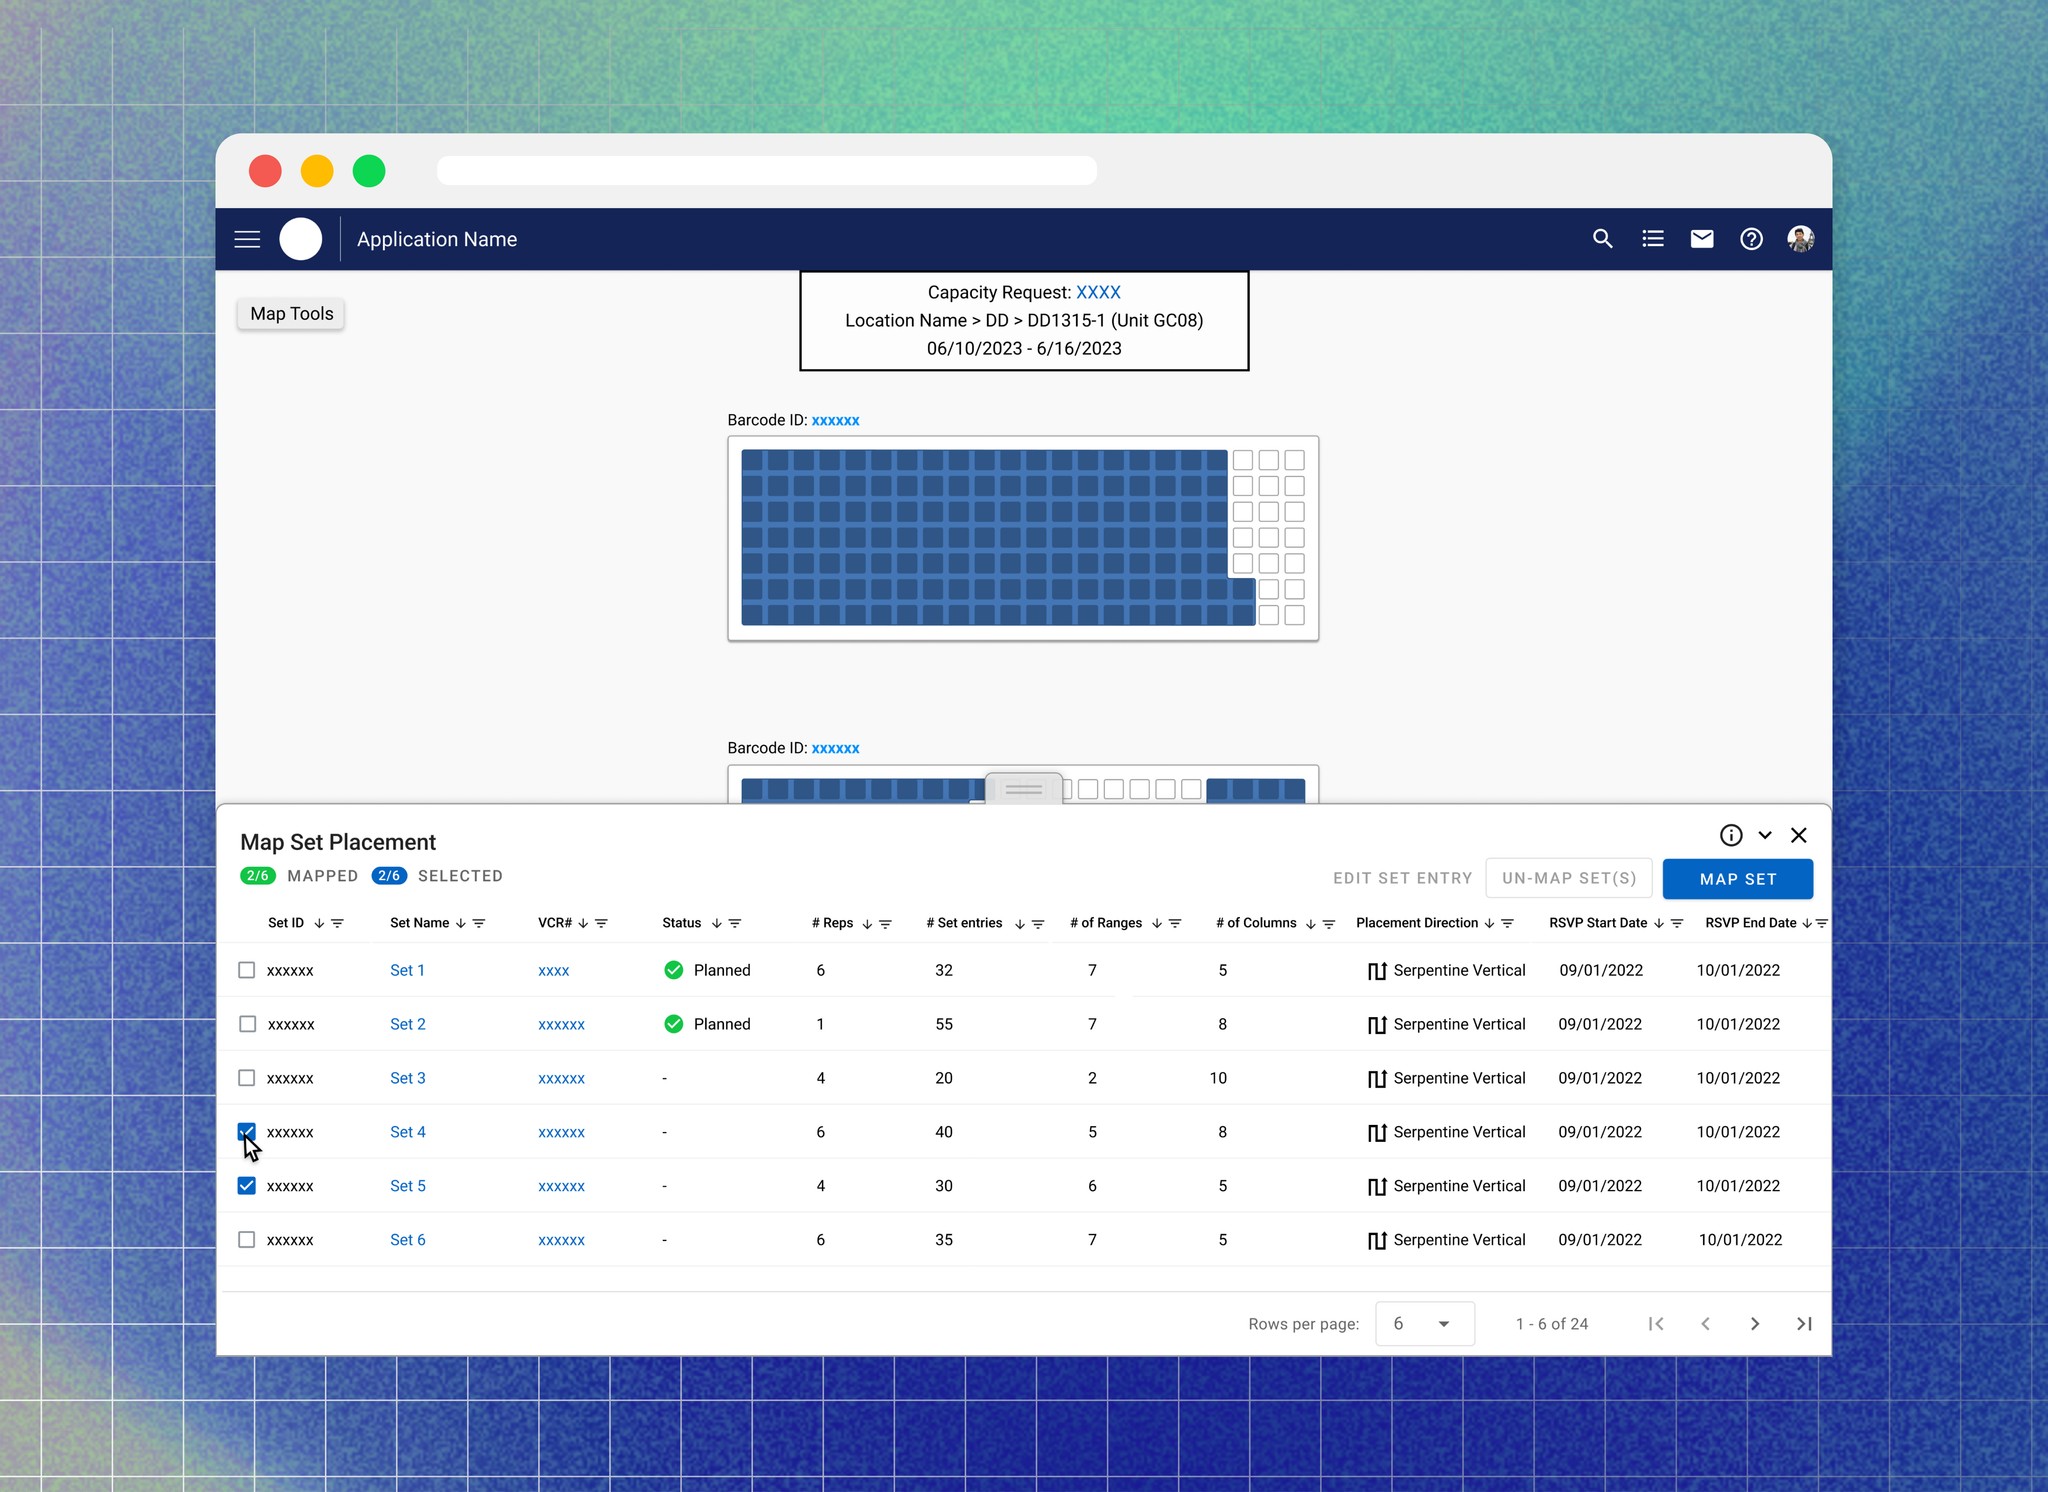Filter the Status column
Image resolution: width=2048 pixels, height=1492 pixels.
tap(735, 923)
